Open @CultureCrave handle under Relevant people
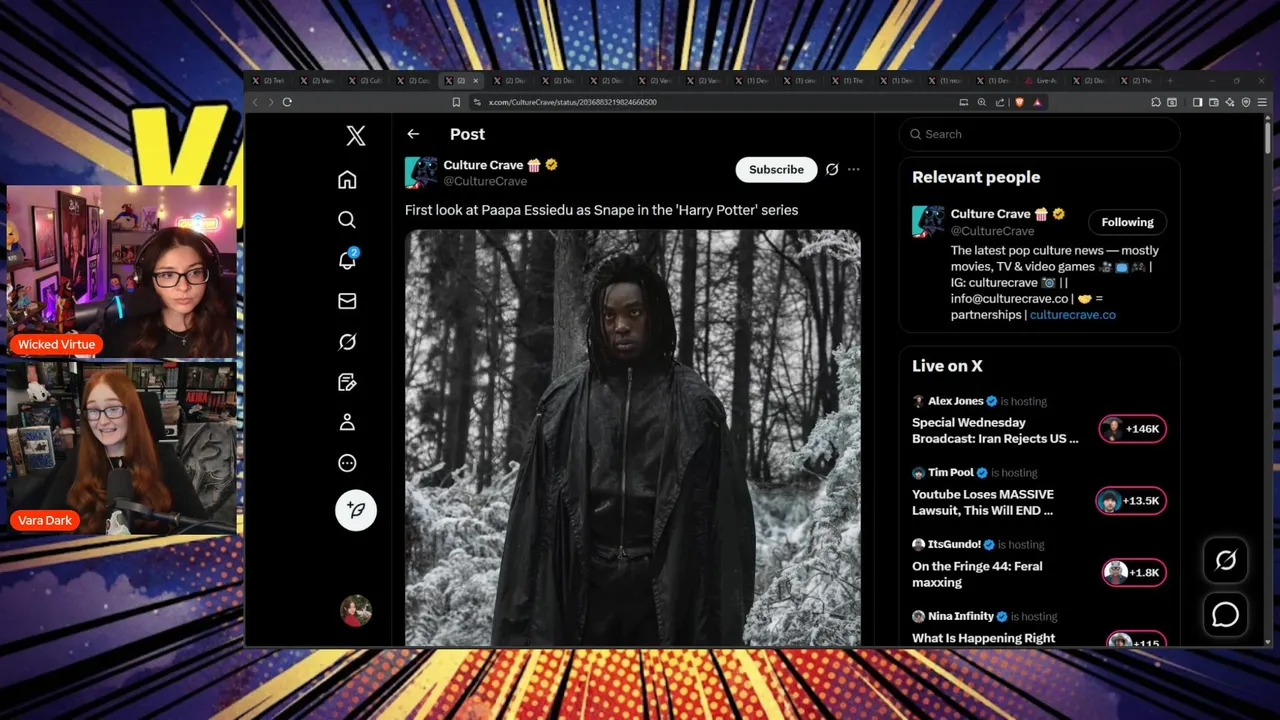Screen dimensions: 1280x720 click(992, 231)
